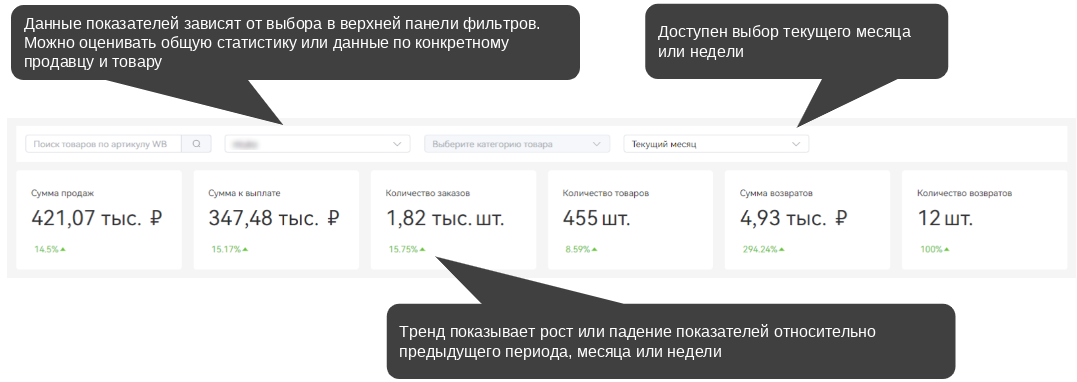Click the 421,07 тыс. ₽ value
The height and width of the screenshot is (382, 1077).
click(97, 218)
